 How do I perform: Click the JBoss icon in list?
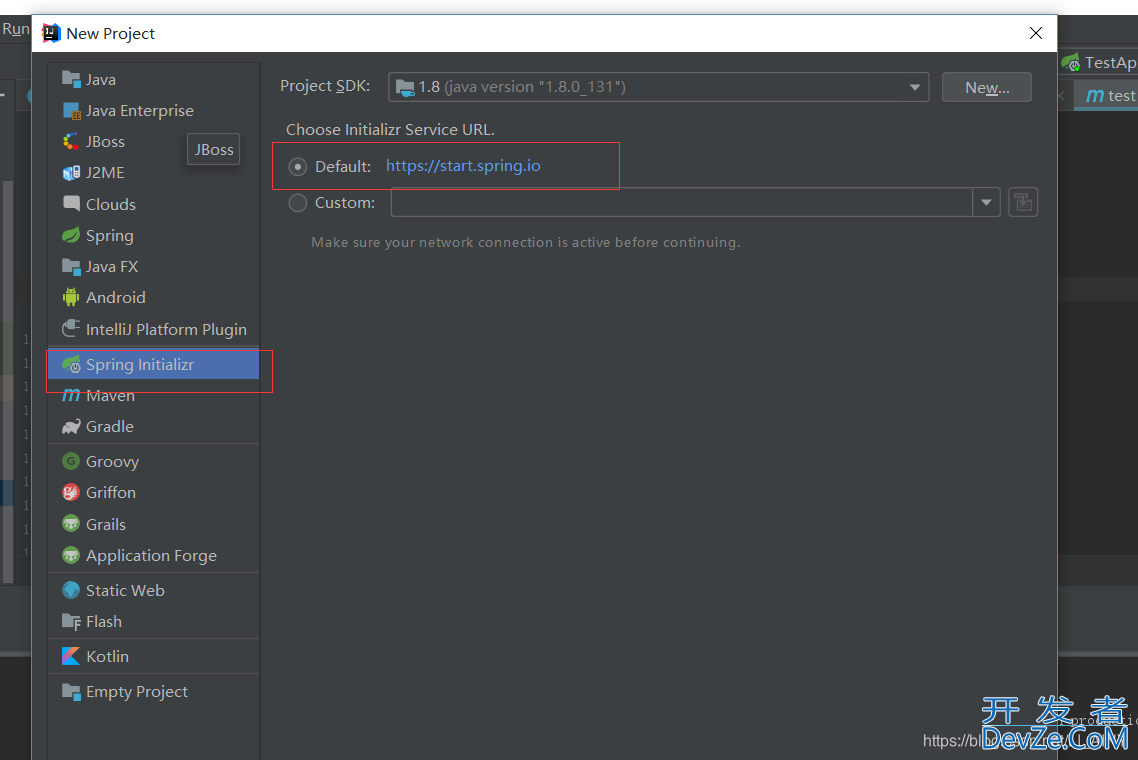pyautogui.click(x=71, y=142)
